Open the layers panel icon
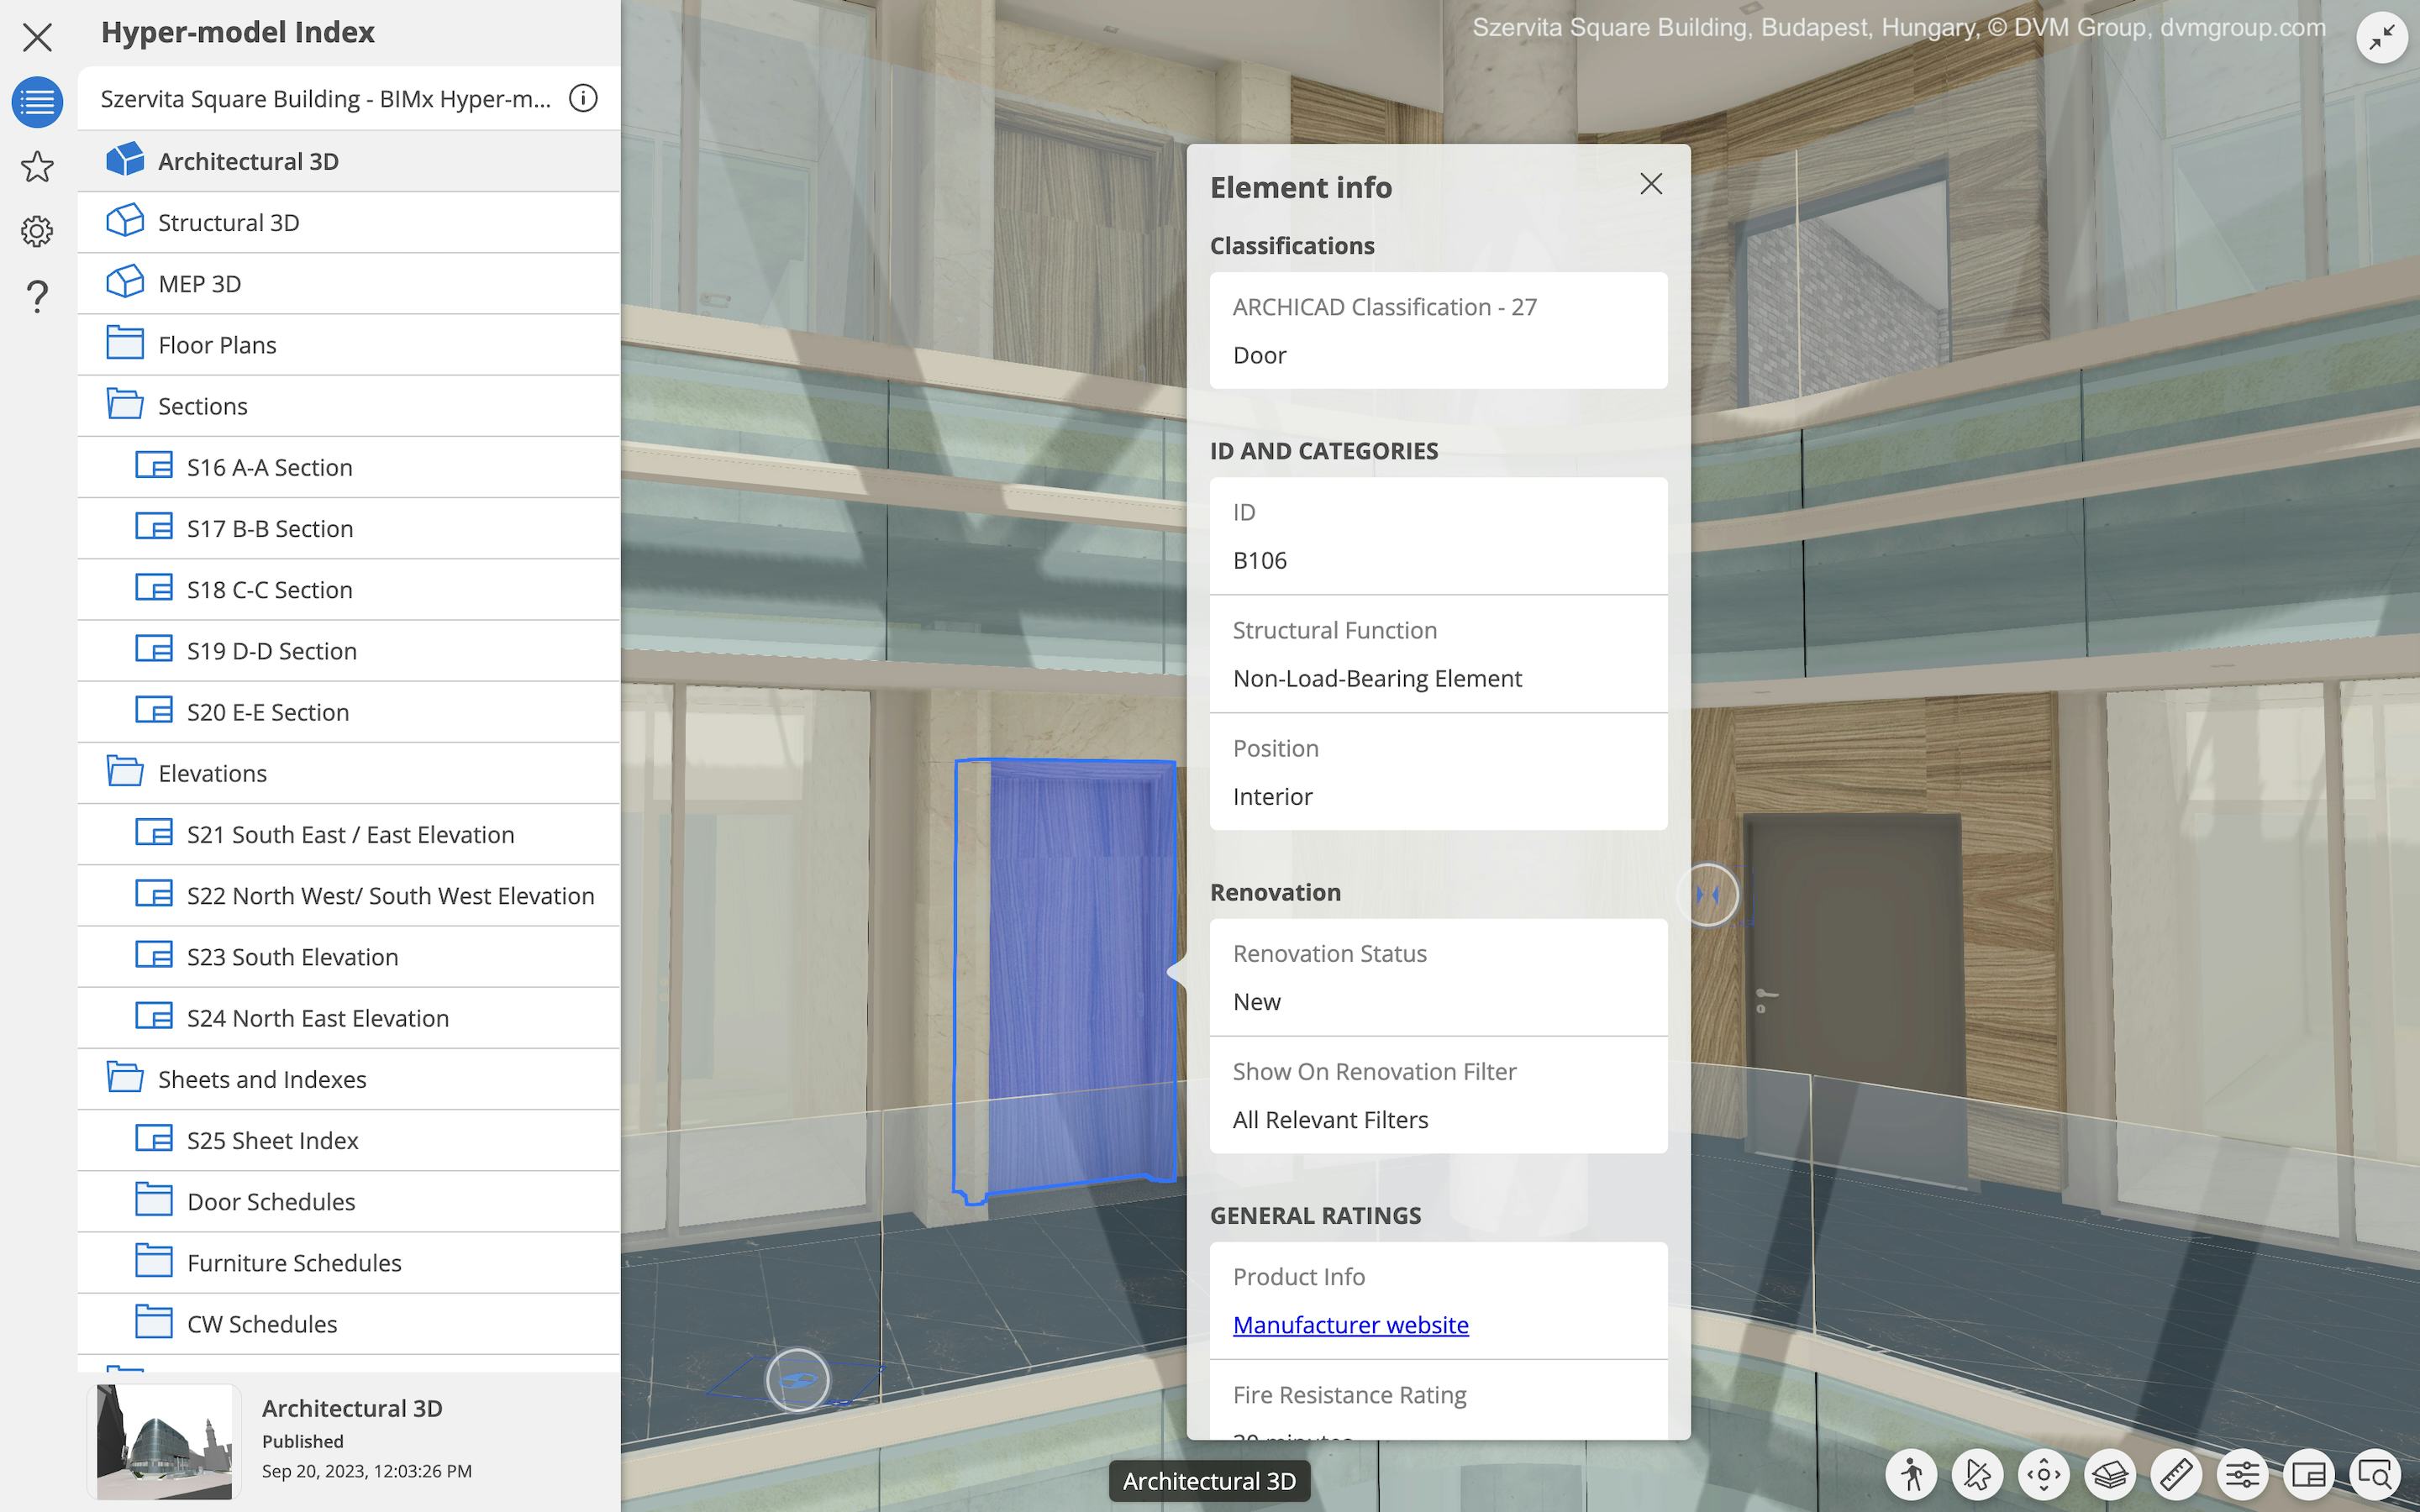This screenshot has height=1512, width=2420. tap(2109, 1474)
